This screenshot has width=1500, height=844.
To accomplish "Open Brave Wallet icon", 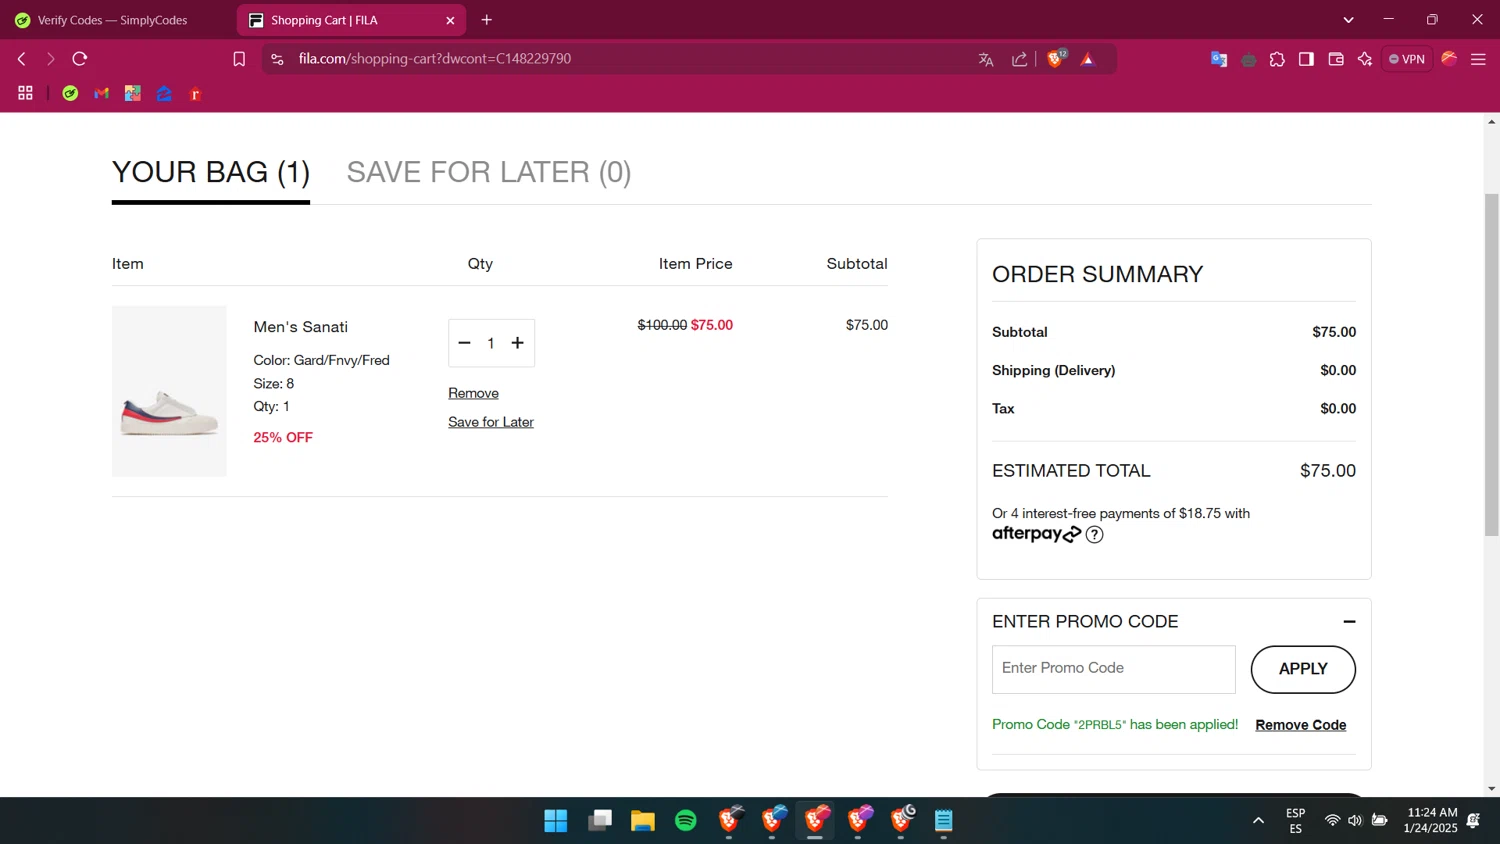I will pos(1335,59).
